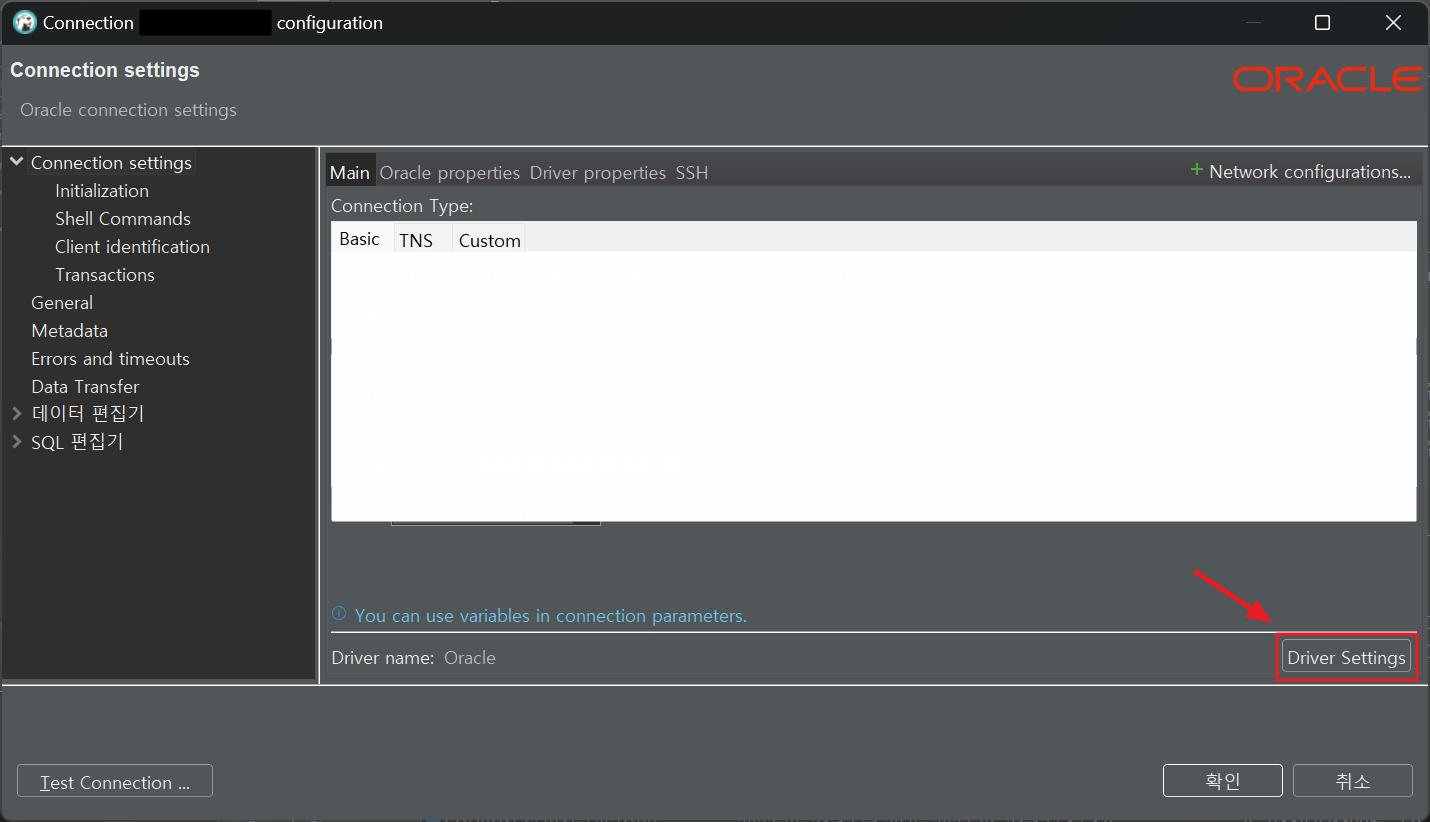Click the Driver name Oracle value text
The image size is (1430, 822).
pyautogui.click(x=470, y=657)
